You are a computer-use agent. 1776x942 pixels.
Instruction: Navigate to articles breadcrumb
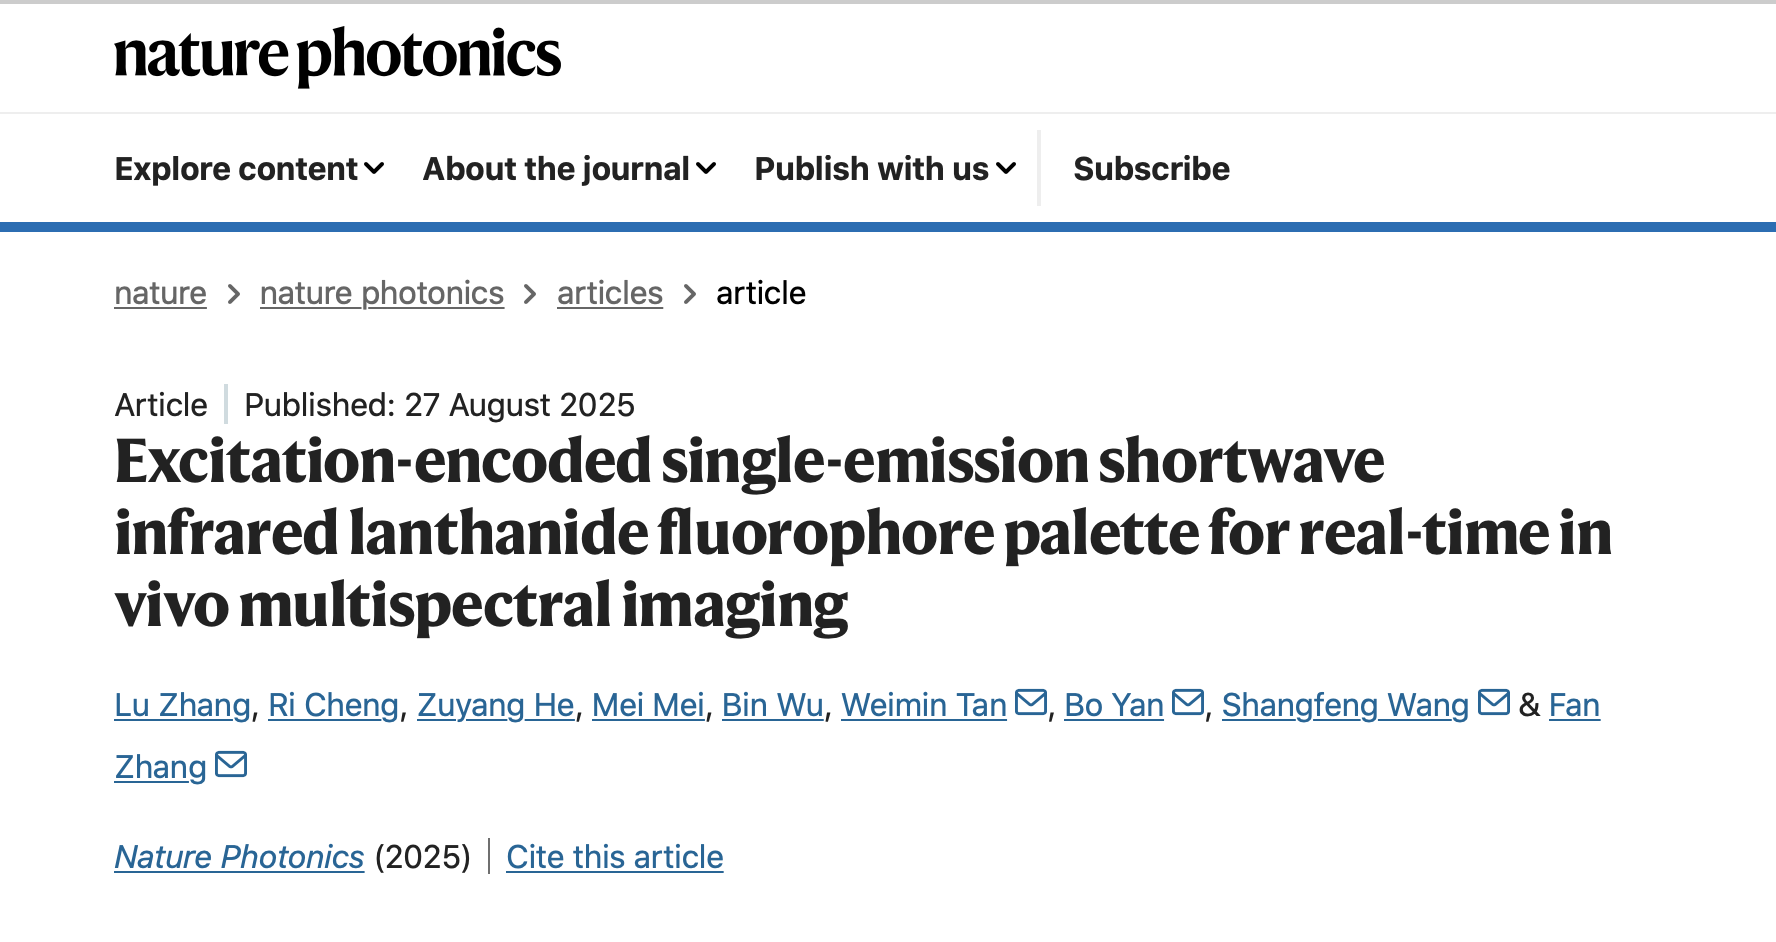(x=609, y=293)
